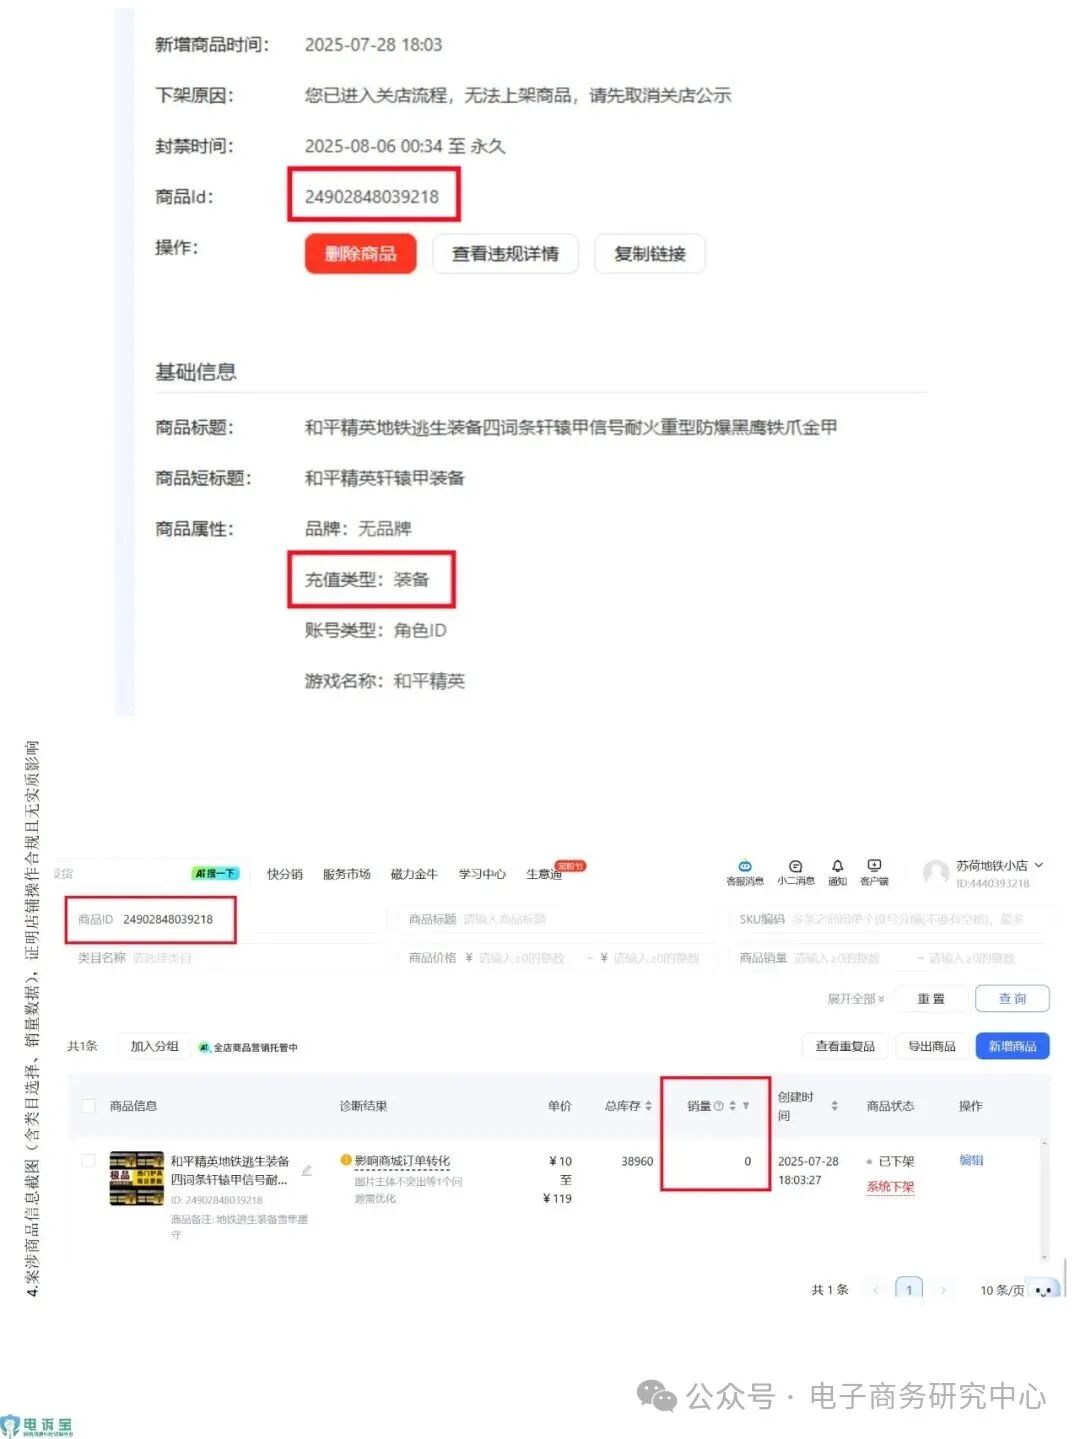Check the checkbox for the 和平精英 product row
Viewport: 1080px width, 1439px height.
click(88, 1162)
